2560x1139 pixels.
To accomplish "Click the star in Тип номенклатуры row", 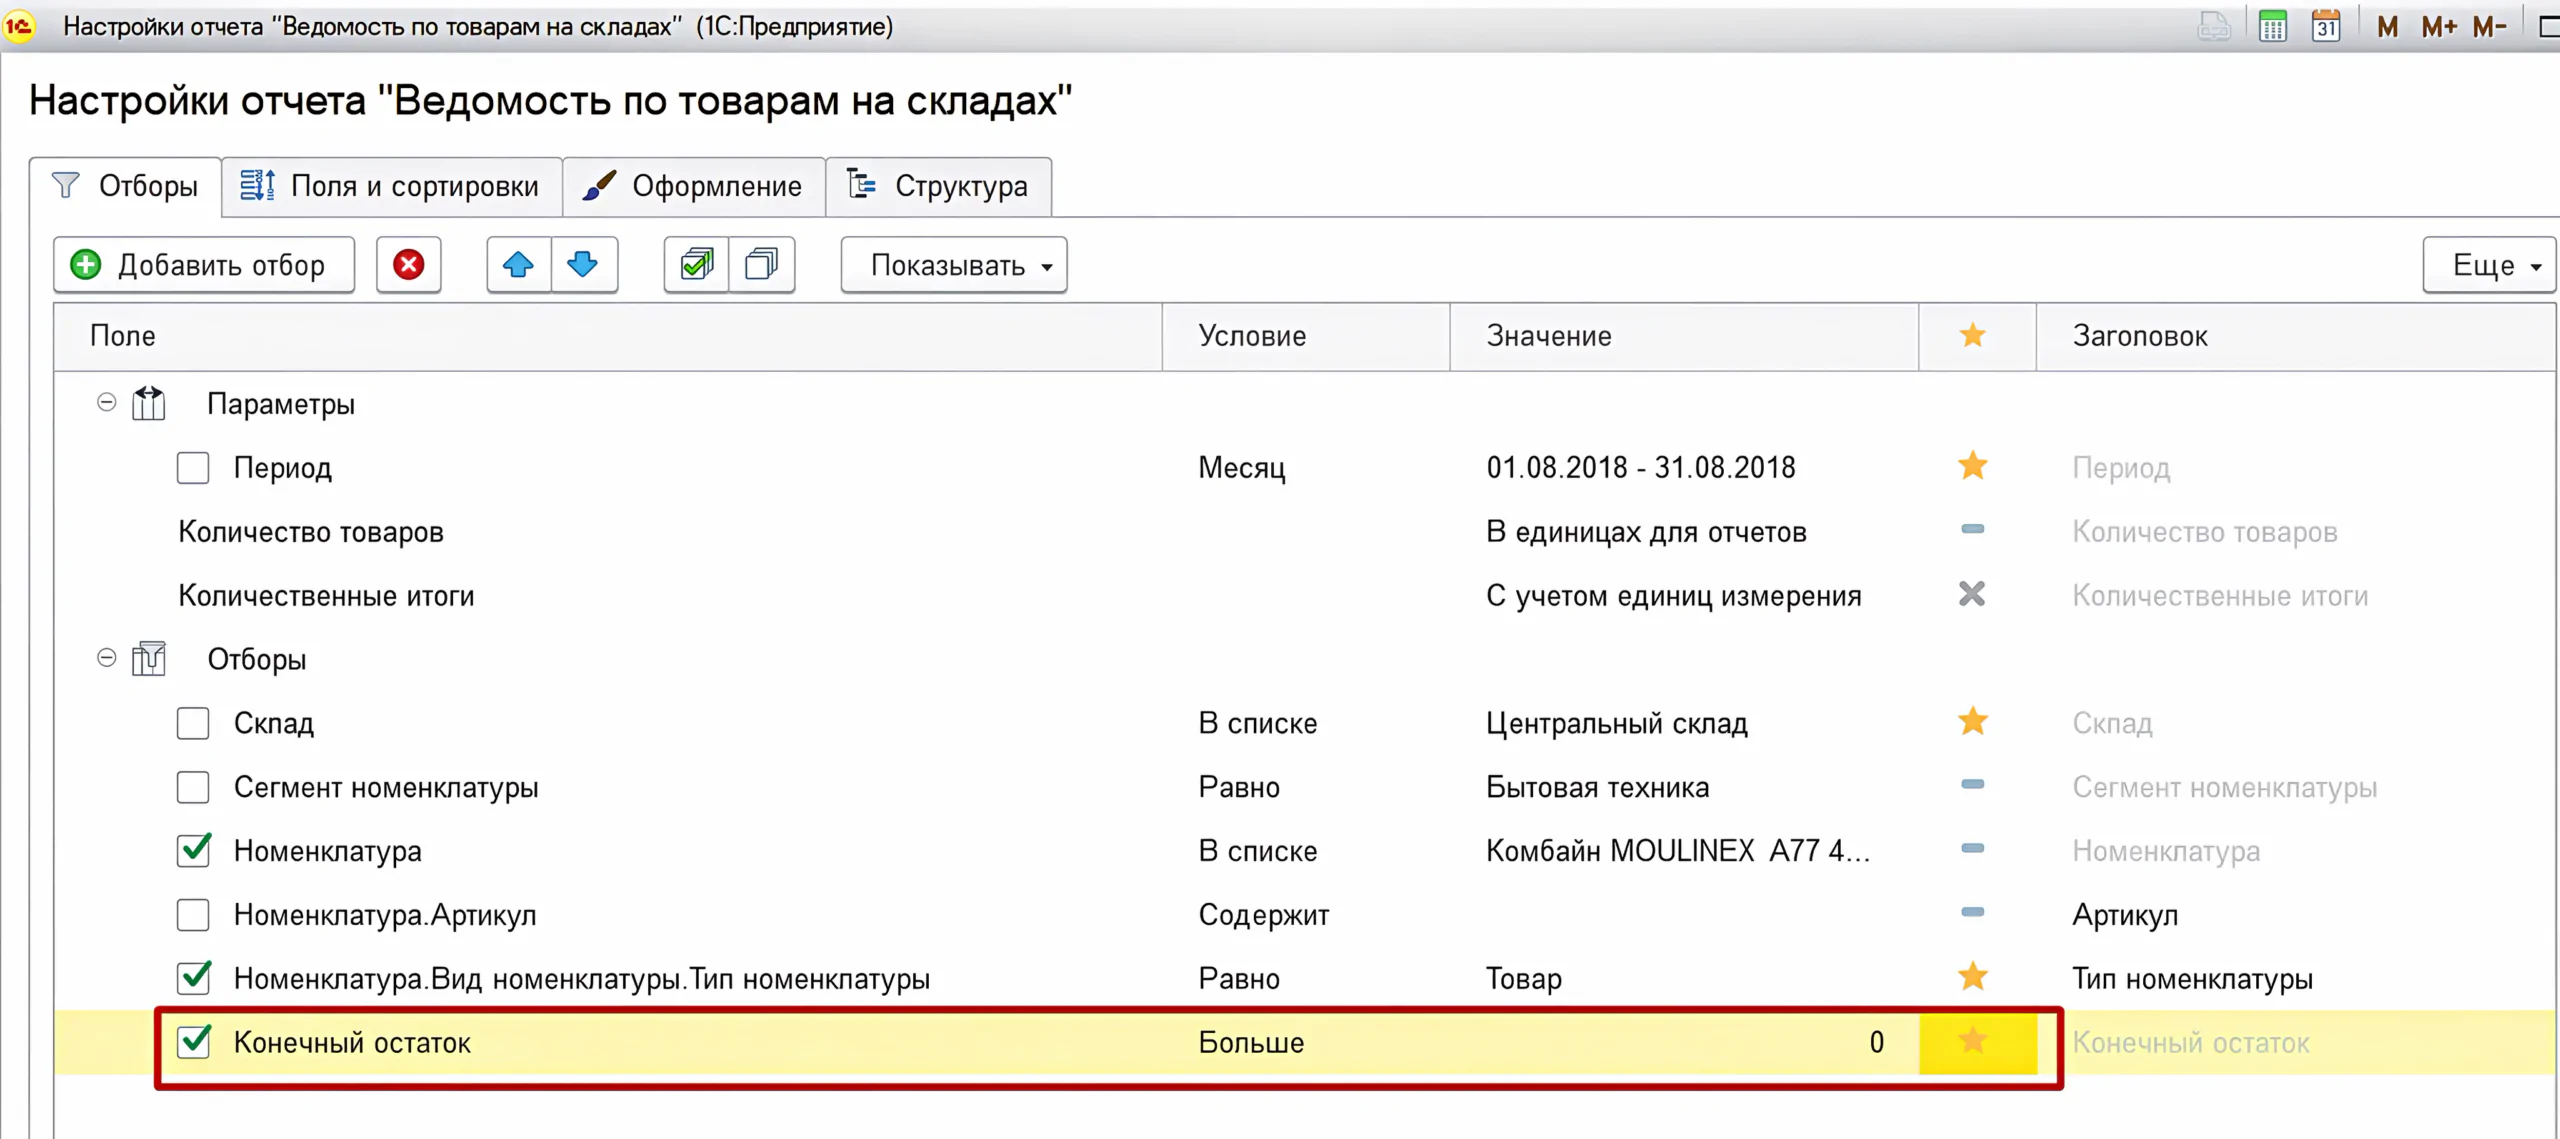I will tap(1972, 977).
